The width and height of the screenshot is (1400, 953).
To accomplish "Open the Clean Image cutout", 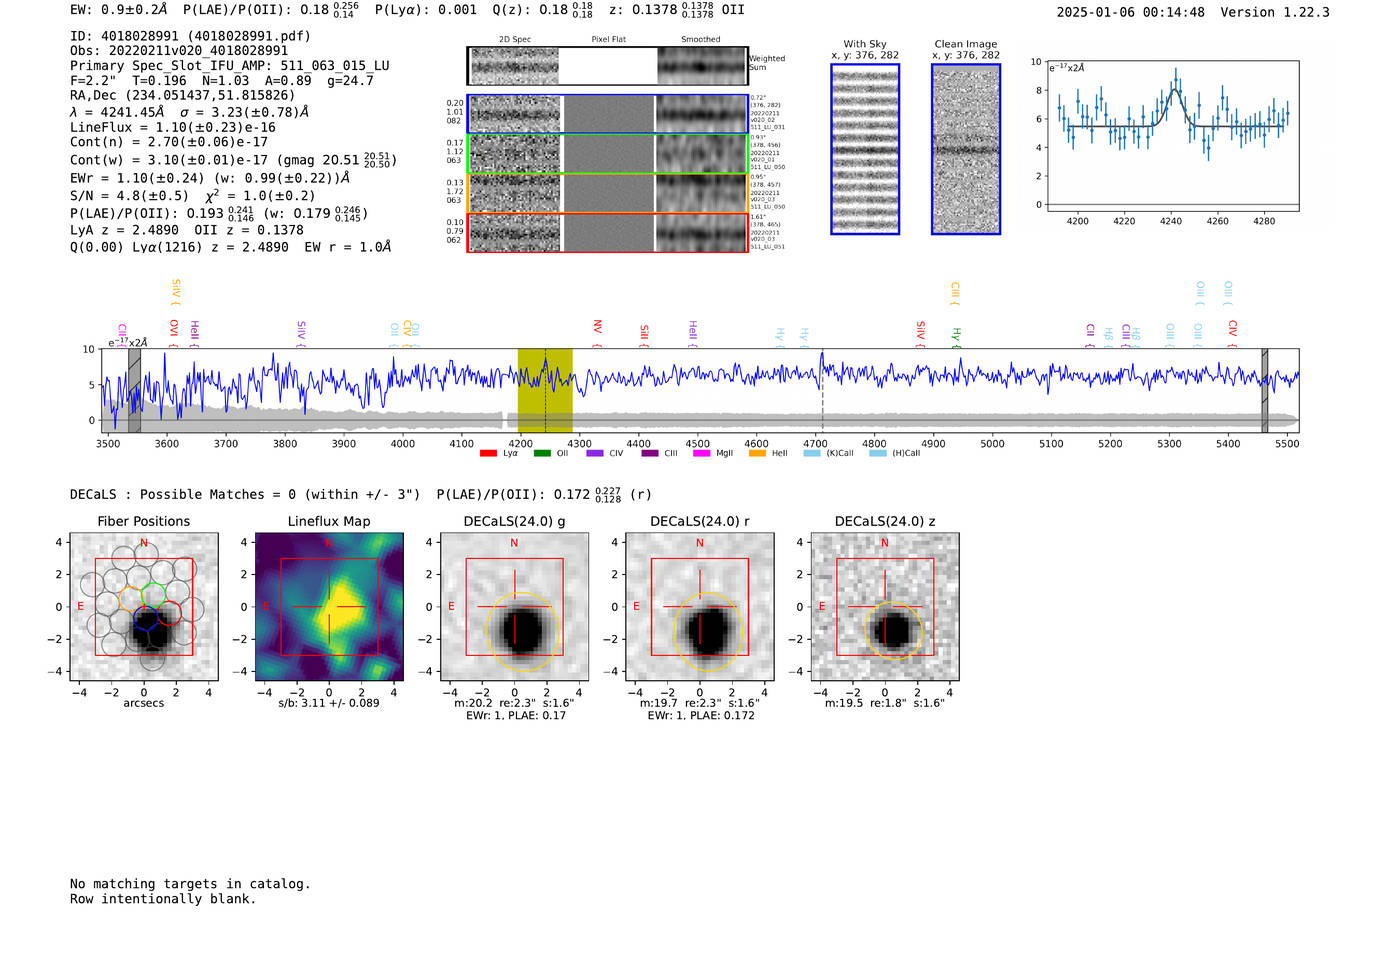I will click(x=966, y=149).
